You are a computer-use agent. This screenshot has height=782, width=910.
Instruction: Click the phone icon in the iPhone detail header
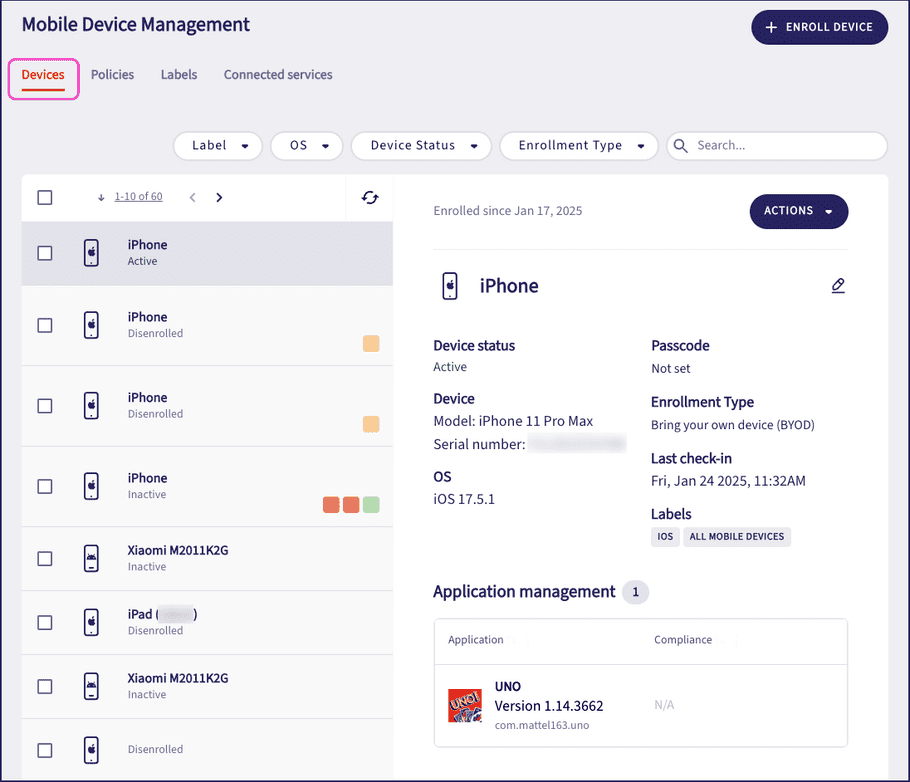tap(450, 286)
